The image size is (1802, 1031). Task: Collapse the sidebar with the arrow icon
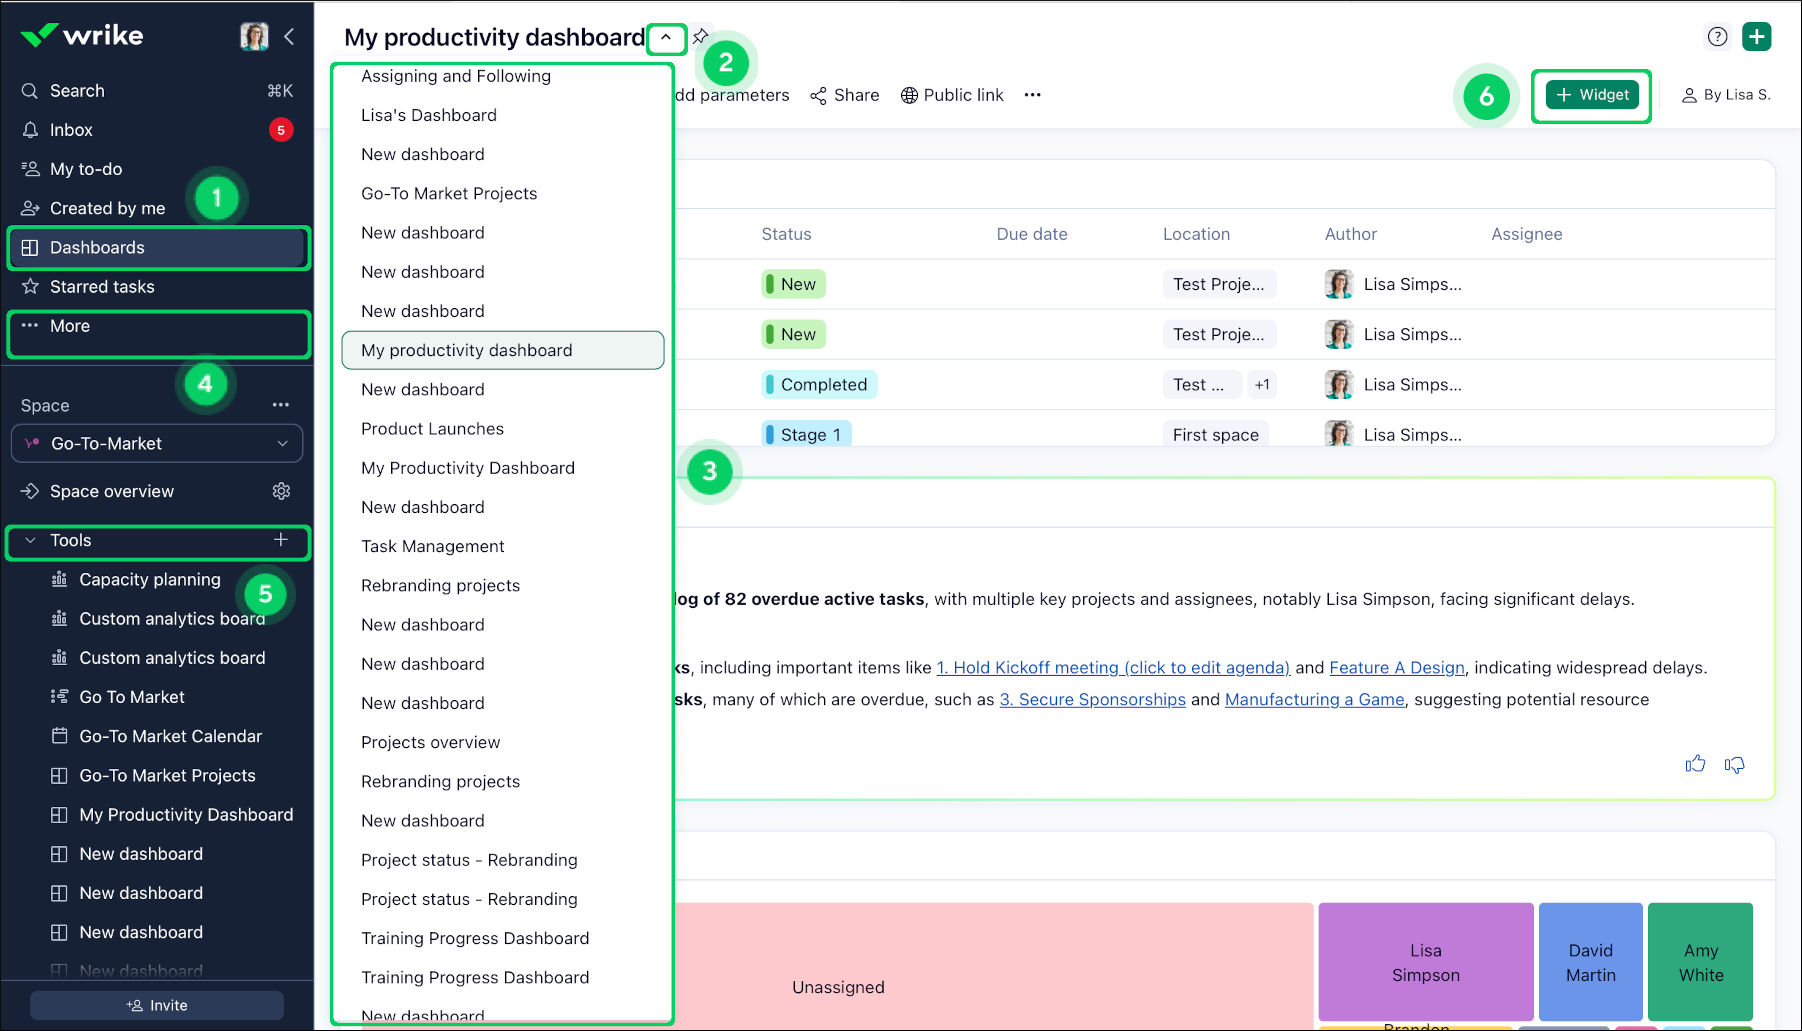(289, 37)
